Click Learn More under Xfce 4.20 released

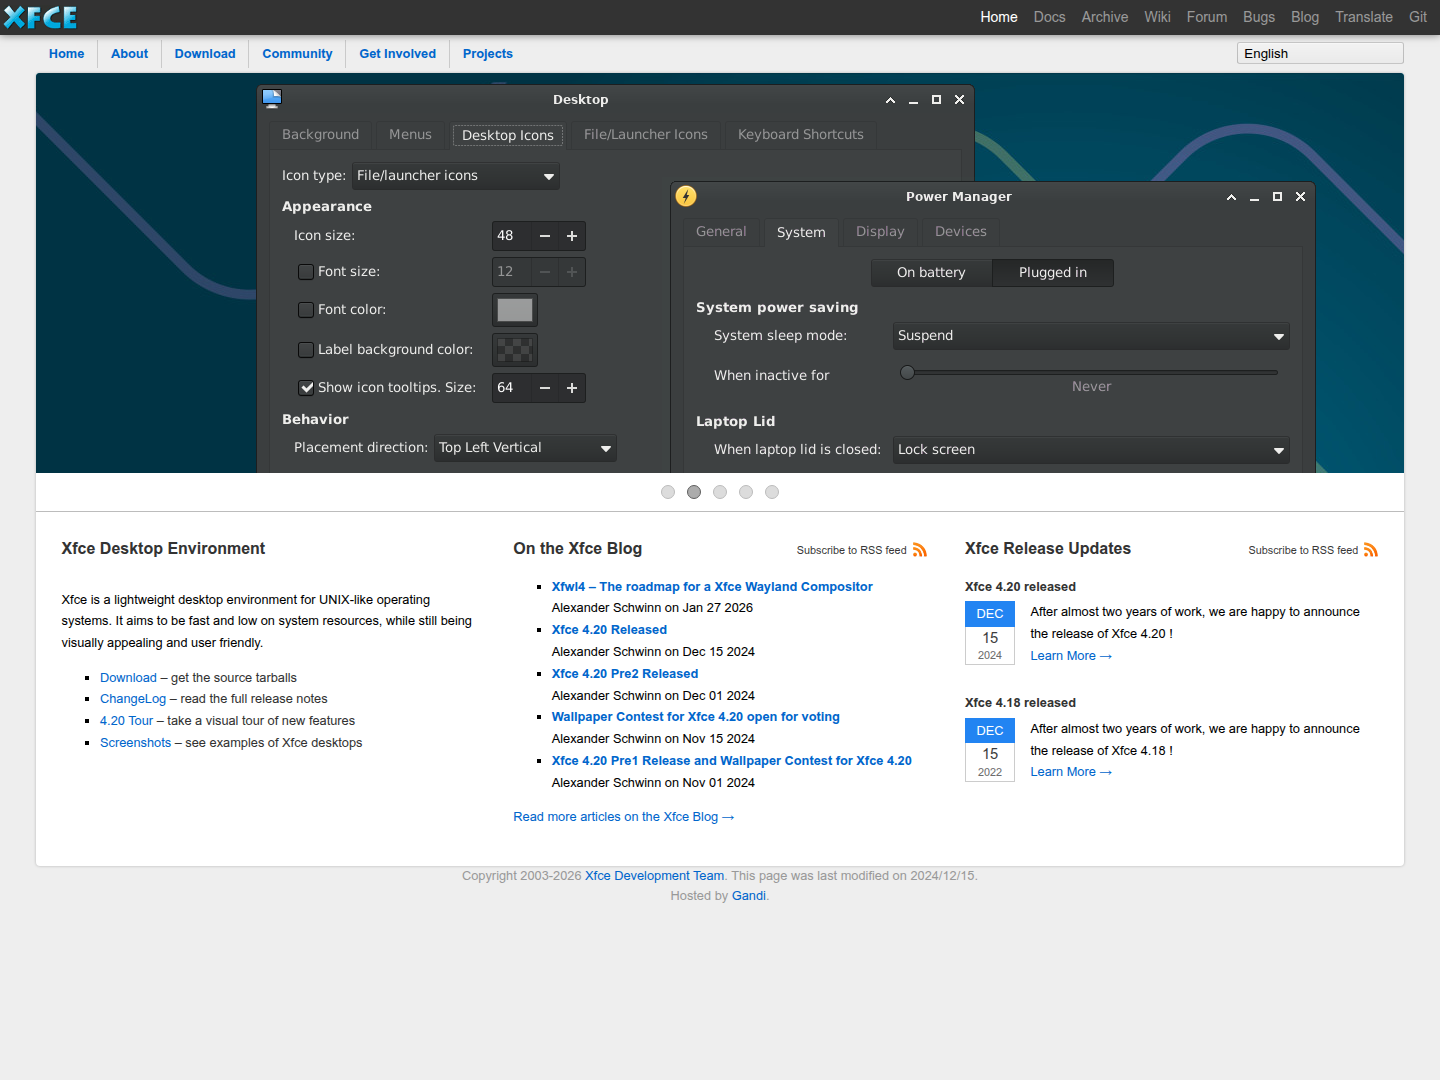(1071, 656)
